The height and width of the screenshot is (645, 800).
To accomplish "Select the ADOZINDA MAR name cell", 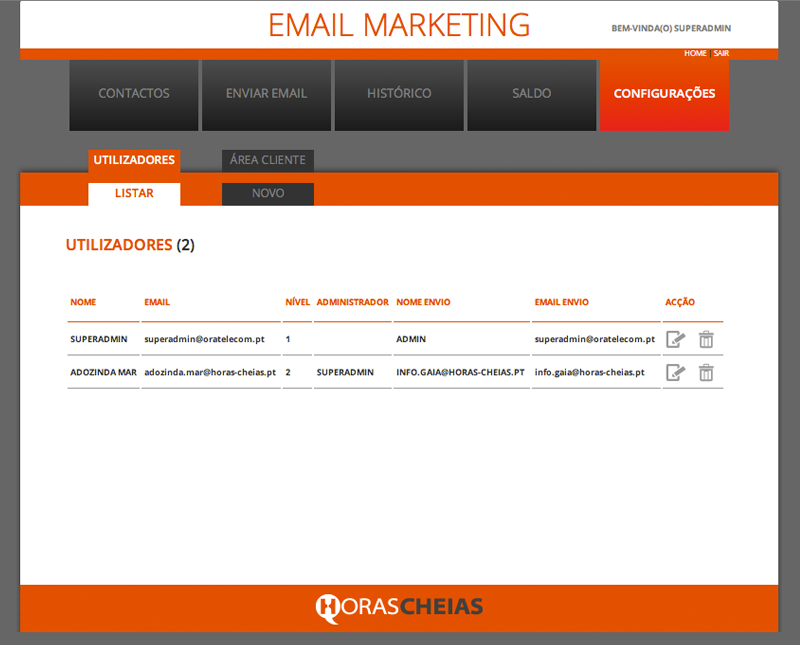I will 104,373.
